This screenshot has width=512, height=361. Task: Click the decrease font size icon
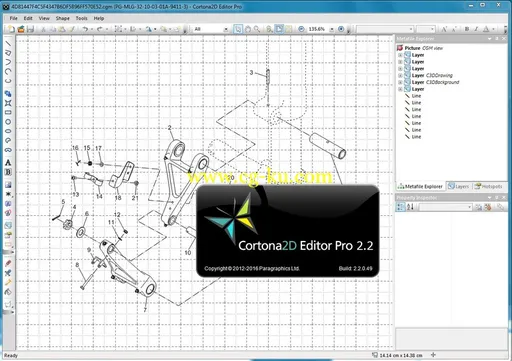453,29
